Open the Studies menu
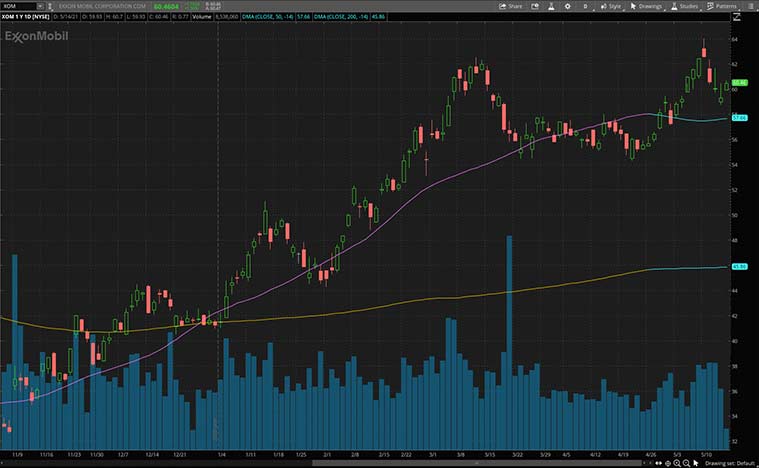759x468 pixels. pyautogui.click(x=687, y=6)
